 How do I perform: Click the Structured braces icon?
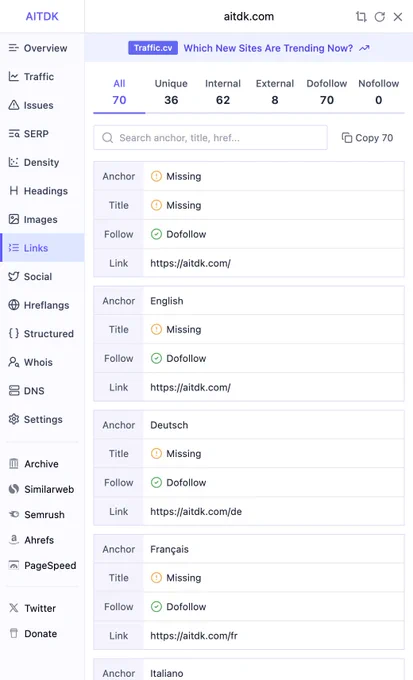coord(14,333)
